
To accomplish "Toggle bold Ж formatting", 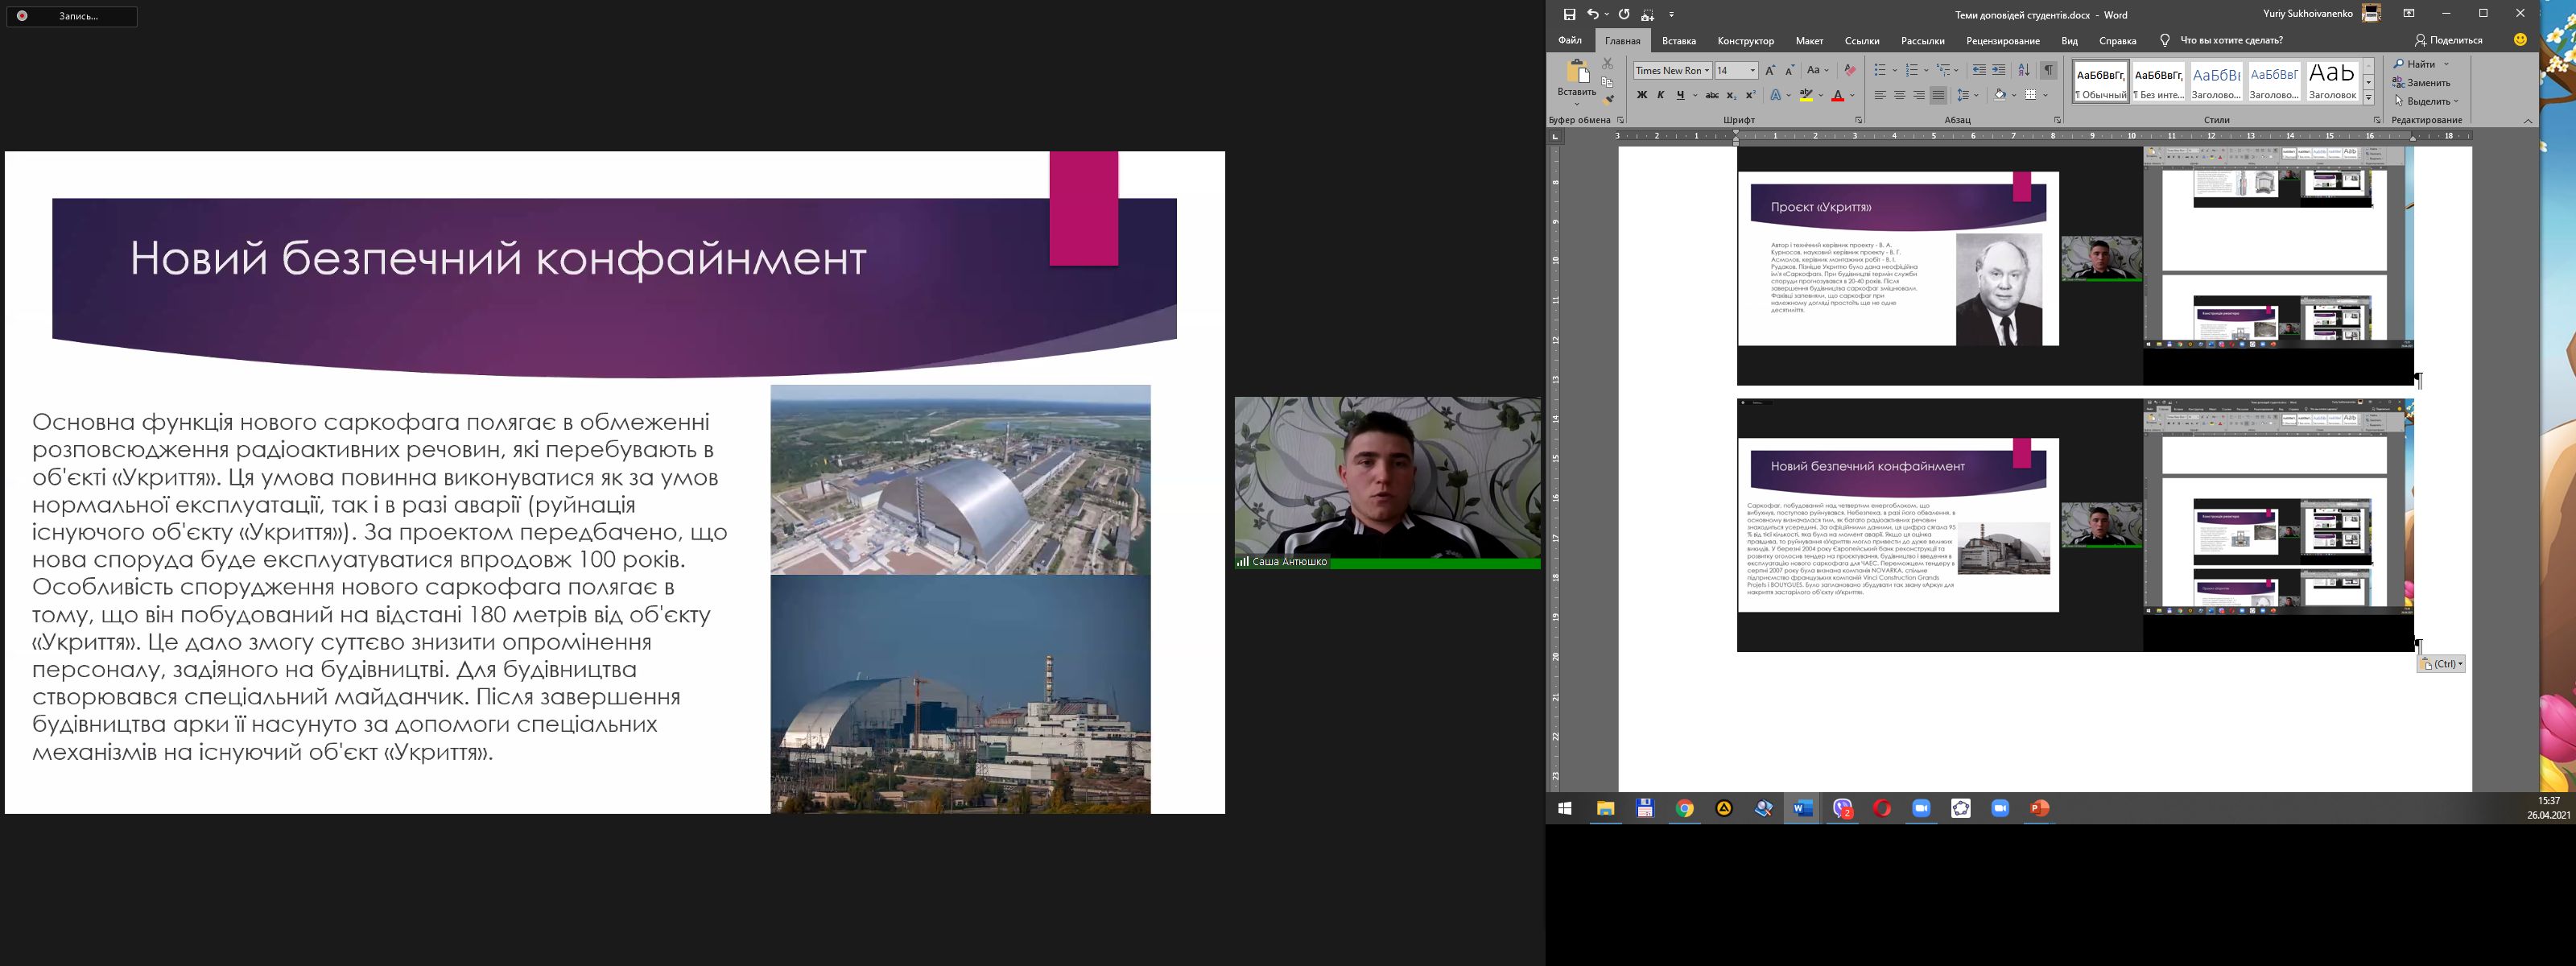I will pyautogui.click(x=1641, y=95).
